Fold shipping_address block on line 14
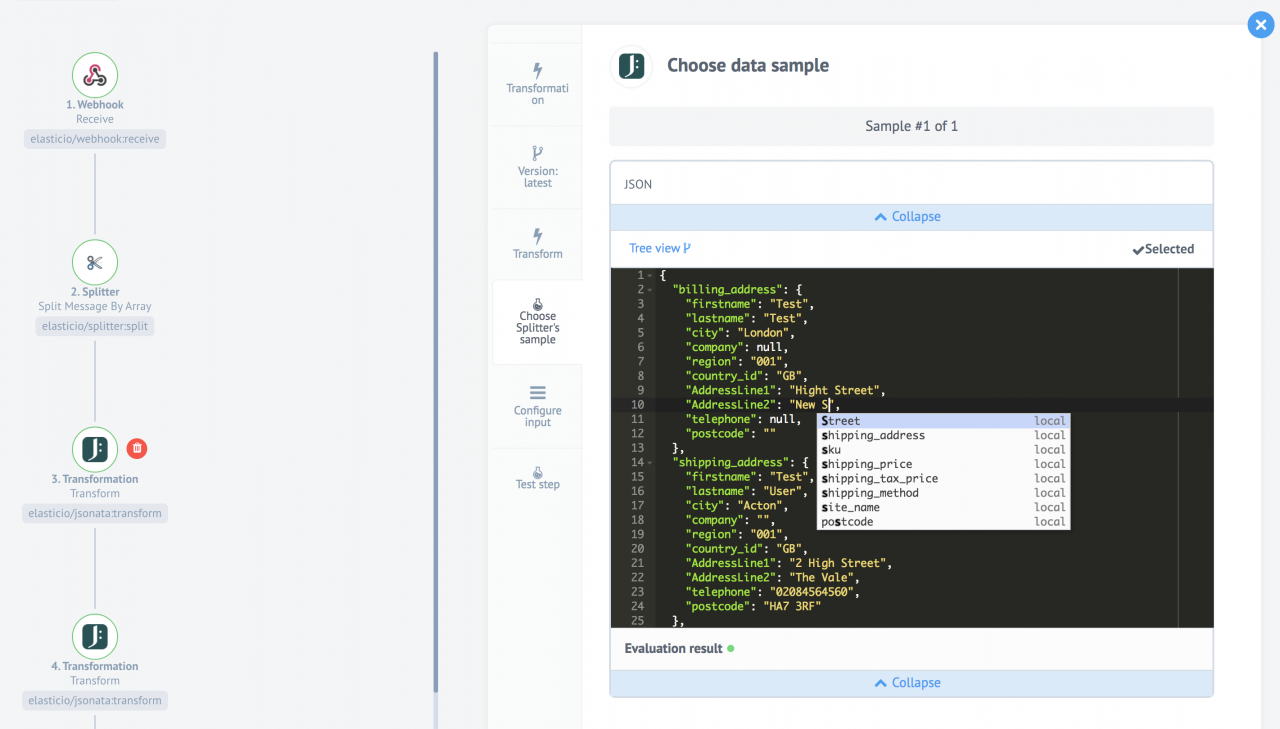 pyautogui.click(x=650, y=463)
